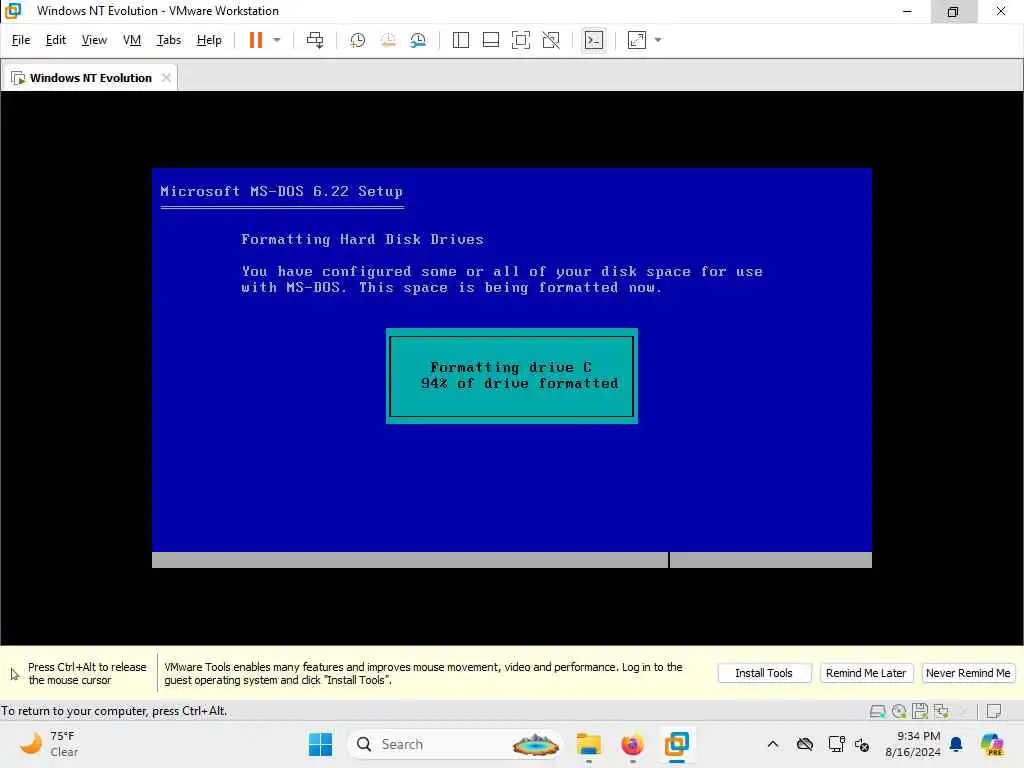Click the 'Formatting drive C' status box
This screenshot has width=1024, height=768.
[x=512, y=376]
